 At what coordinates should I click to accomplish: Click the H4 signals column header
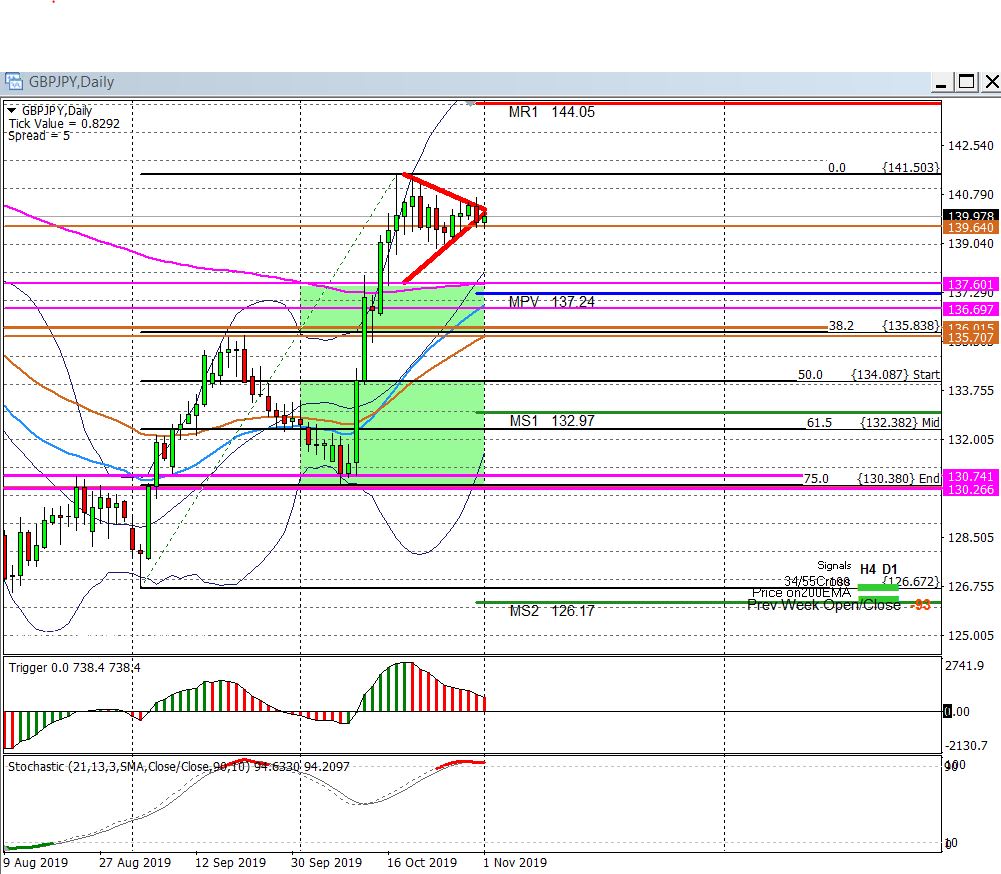(869, 568)
